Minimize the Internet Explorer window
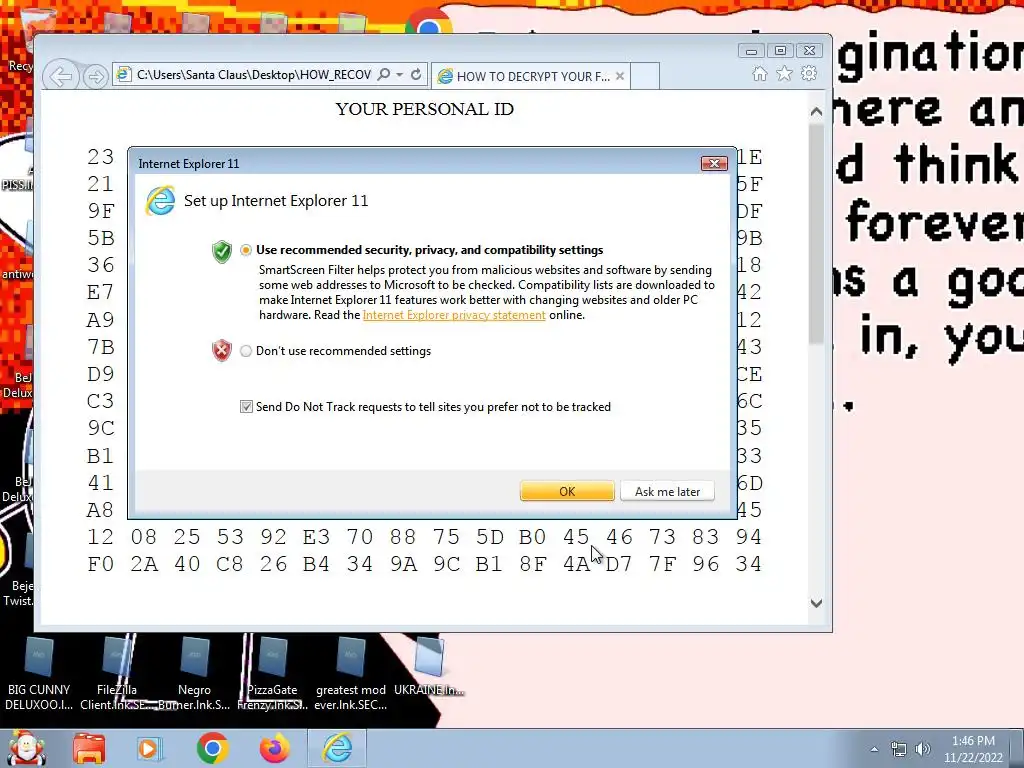 coord(752,51)
